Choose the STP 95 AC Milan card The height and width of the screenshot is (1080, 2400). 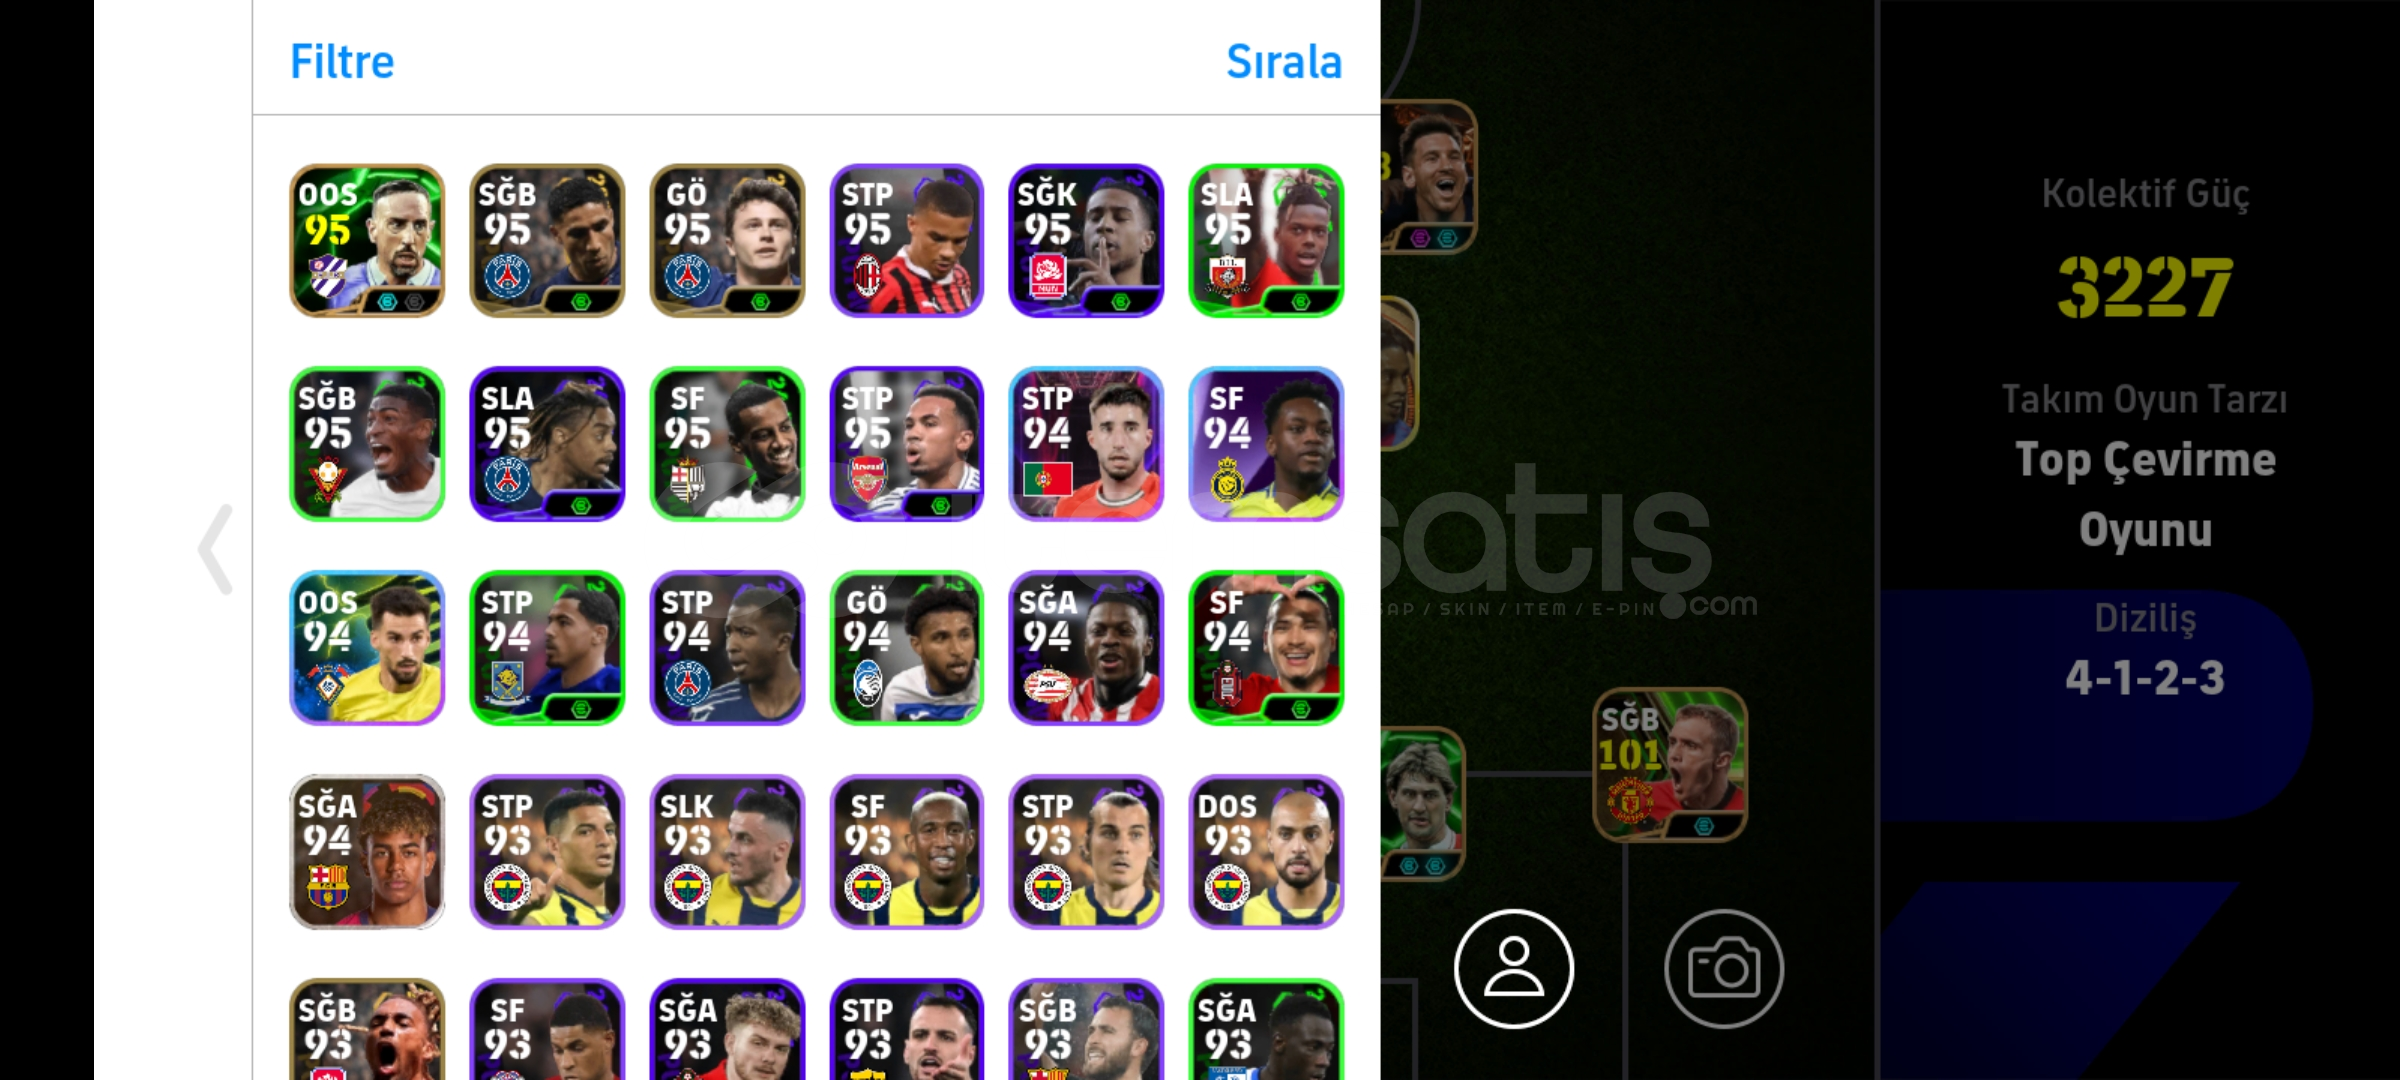pos(907,241)
